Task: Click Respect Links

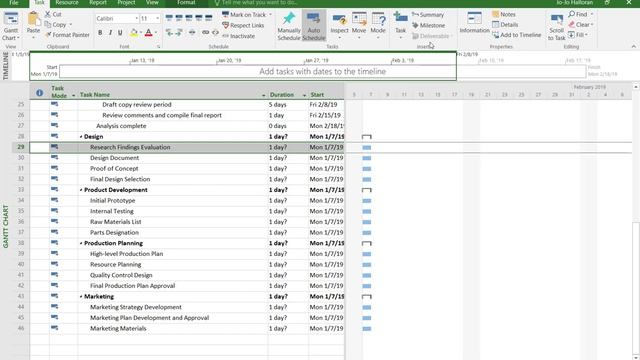Action: point(243,25)
